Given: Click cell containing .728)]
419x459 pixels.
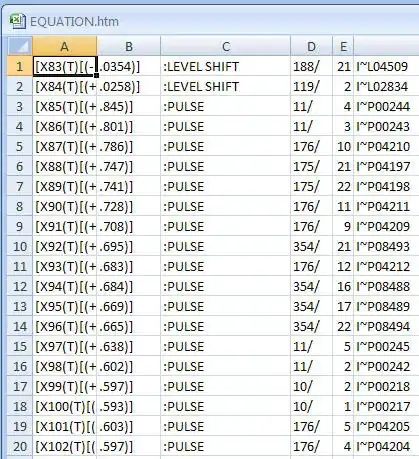Looking at the screenshot, I should click(129, 206).
